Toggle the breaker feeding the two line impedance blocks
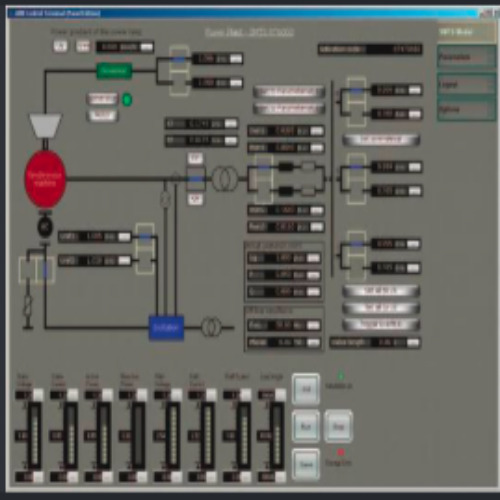500x500 pixels. [264, 179]
